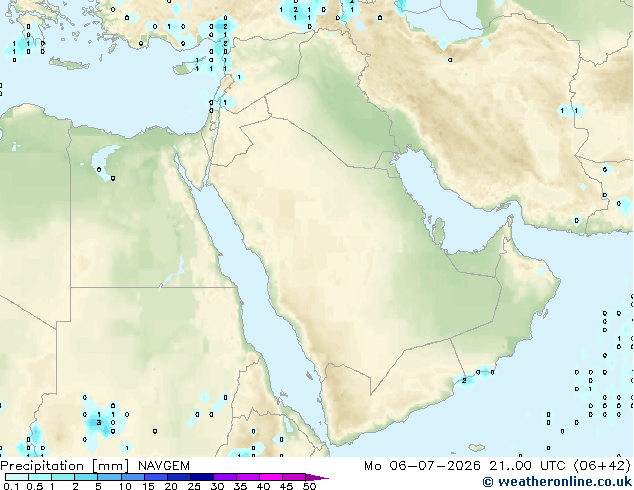This screenshot has height=490, width=634.
Task: Click the '[mm]' unit label
Action: point(110,466)
